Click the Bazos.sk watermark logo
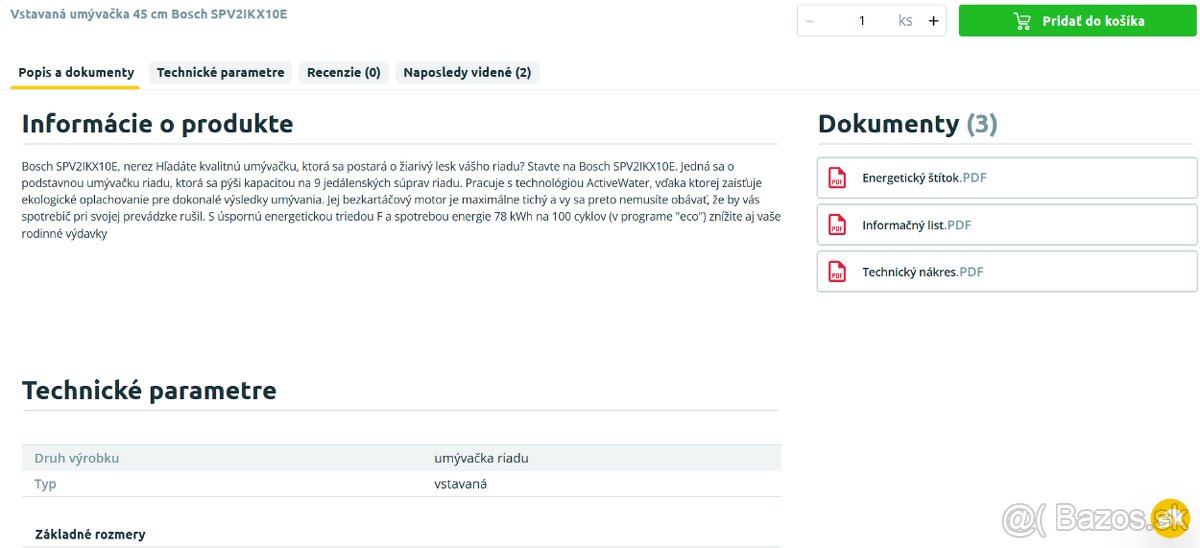The image size is (1200, 548). [x=1096, y=518]
